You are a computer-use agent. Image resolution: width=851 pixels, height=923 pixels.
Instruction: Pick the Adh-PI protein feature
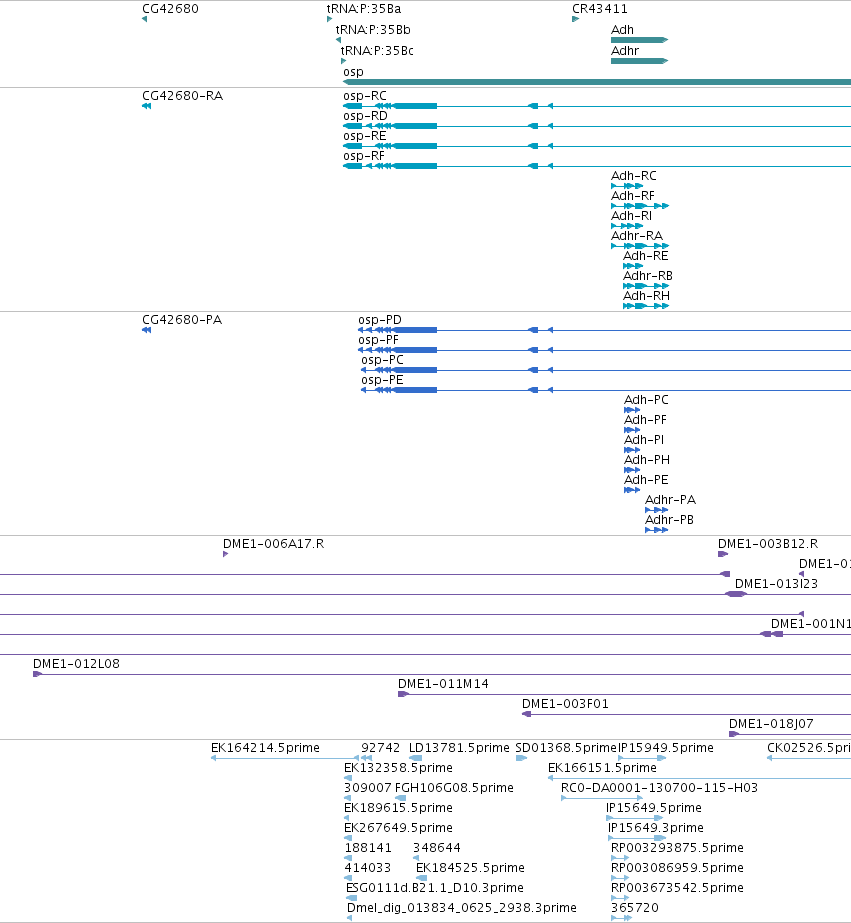pos(632,450)
